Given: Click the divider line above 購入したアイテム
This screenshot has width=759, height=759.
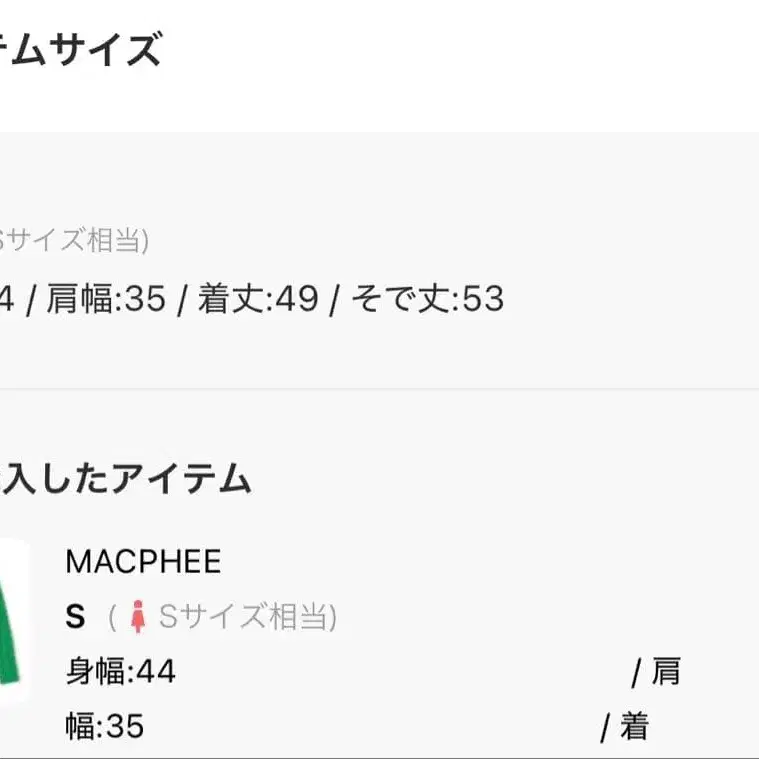Looking at the screenshot, I should [x=380, y=389].
